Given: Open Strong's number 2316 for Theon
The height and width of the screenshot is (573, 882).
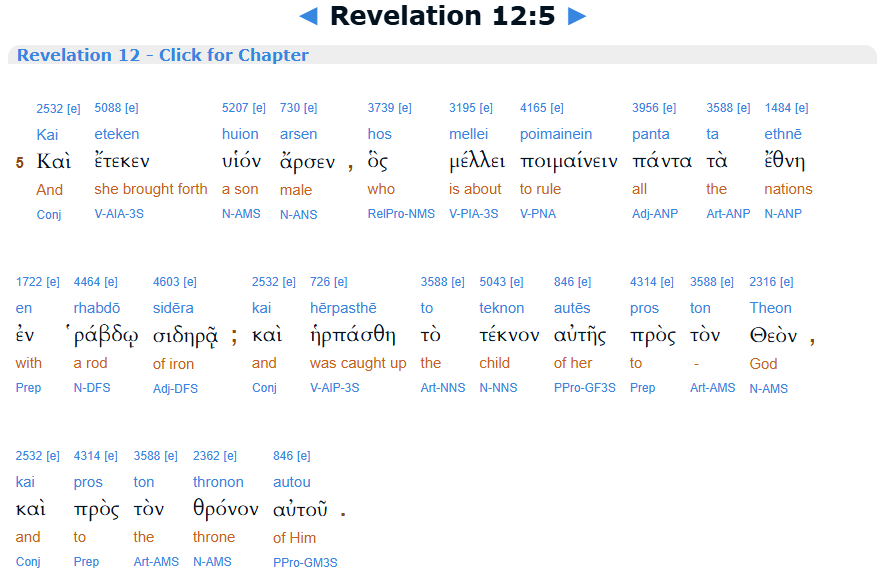Looking at the screenshot, I should pyautogui.click(x=764, y=282).
